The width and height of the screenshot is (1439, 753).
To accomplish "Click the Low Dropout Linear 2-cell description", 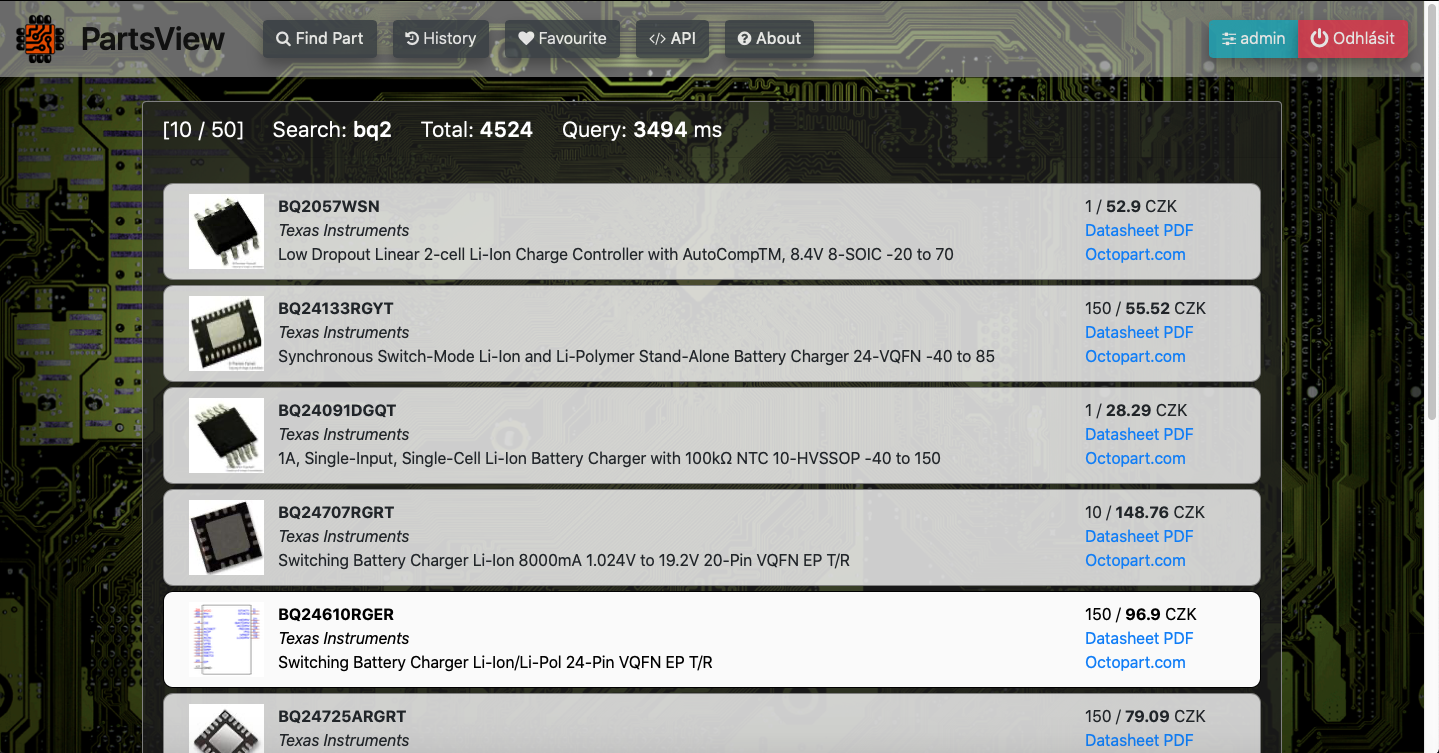I will (616, 254).
